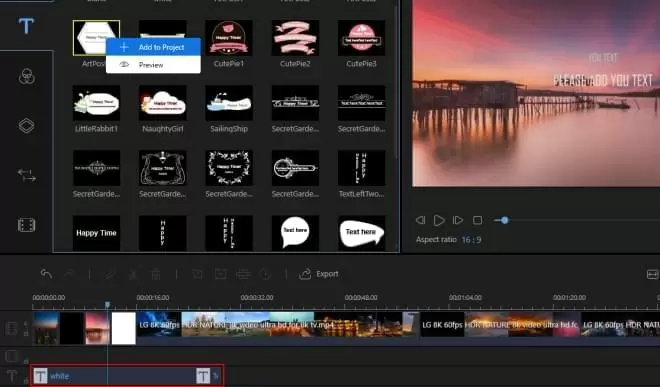The width and height of the screenshot is (660, 387).
Task: Select the CutePie3 text template
Action: click(x=362, y=38)
